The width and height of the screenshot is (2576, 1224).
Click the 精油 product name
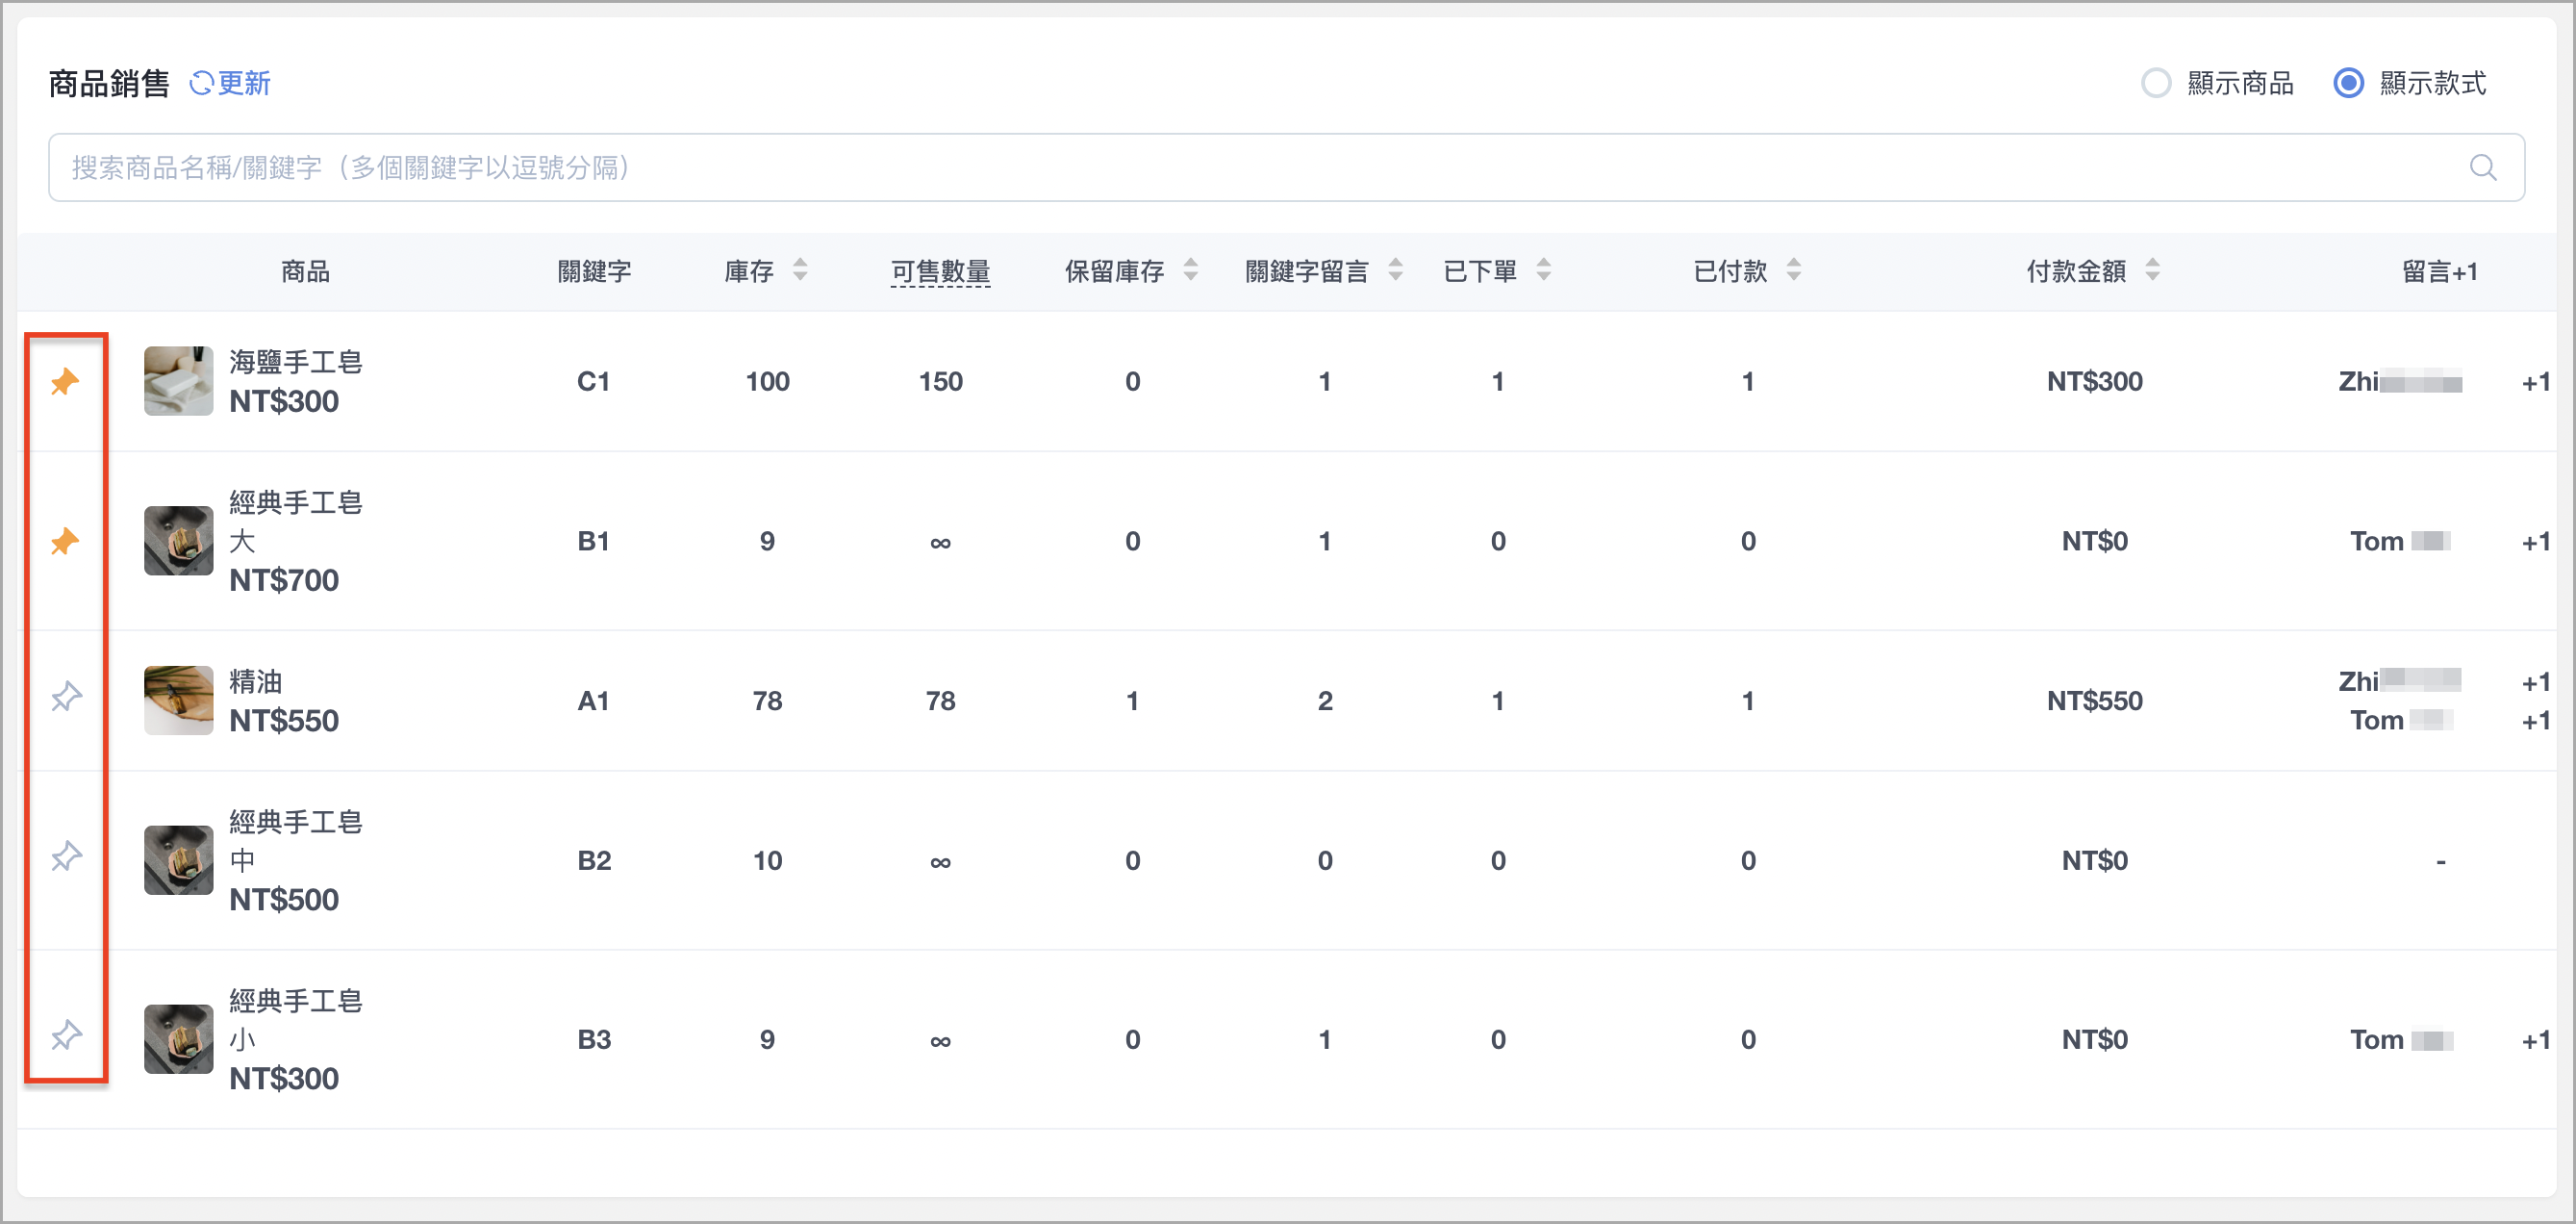pyautogui.click(x=255, y=681)
